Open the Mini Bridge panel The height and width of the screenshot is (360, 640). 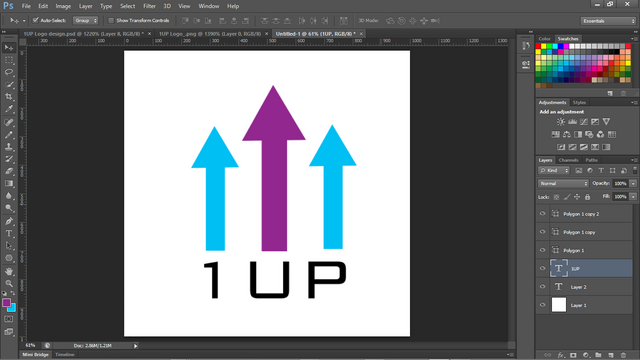tap(35, 355)
